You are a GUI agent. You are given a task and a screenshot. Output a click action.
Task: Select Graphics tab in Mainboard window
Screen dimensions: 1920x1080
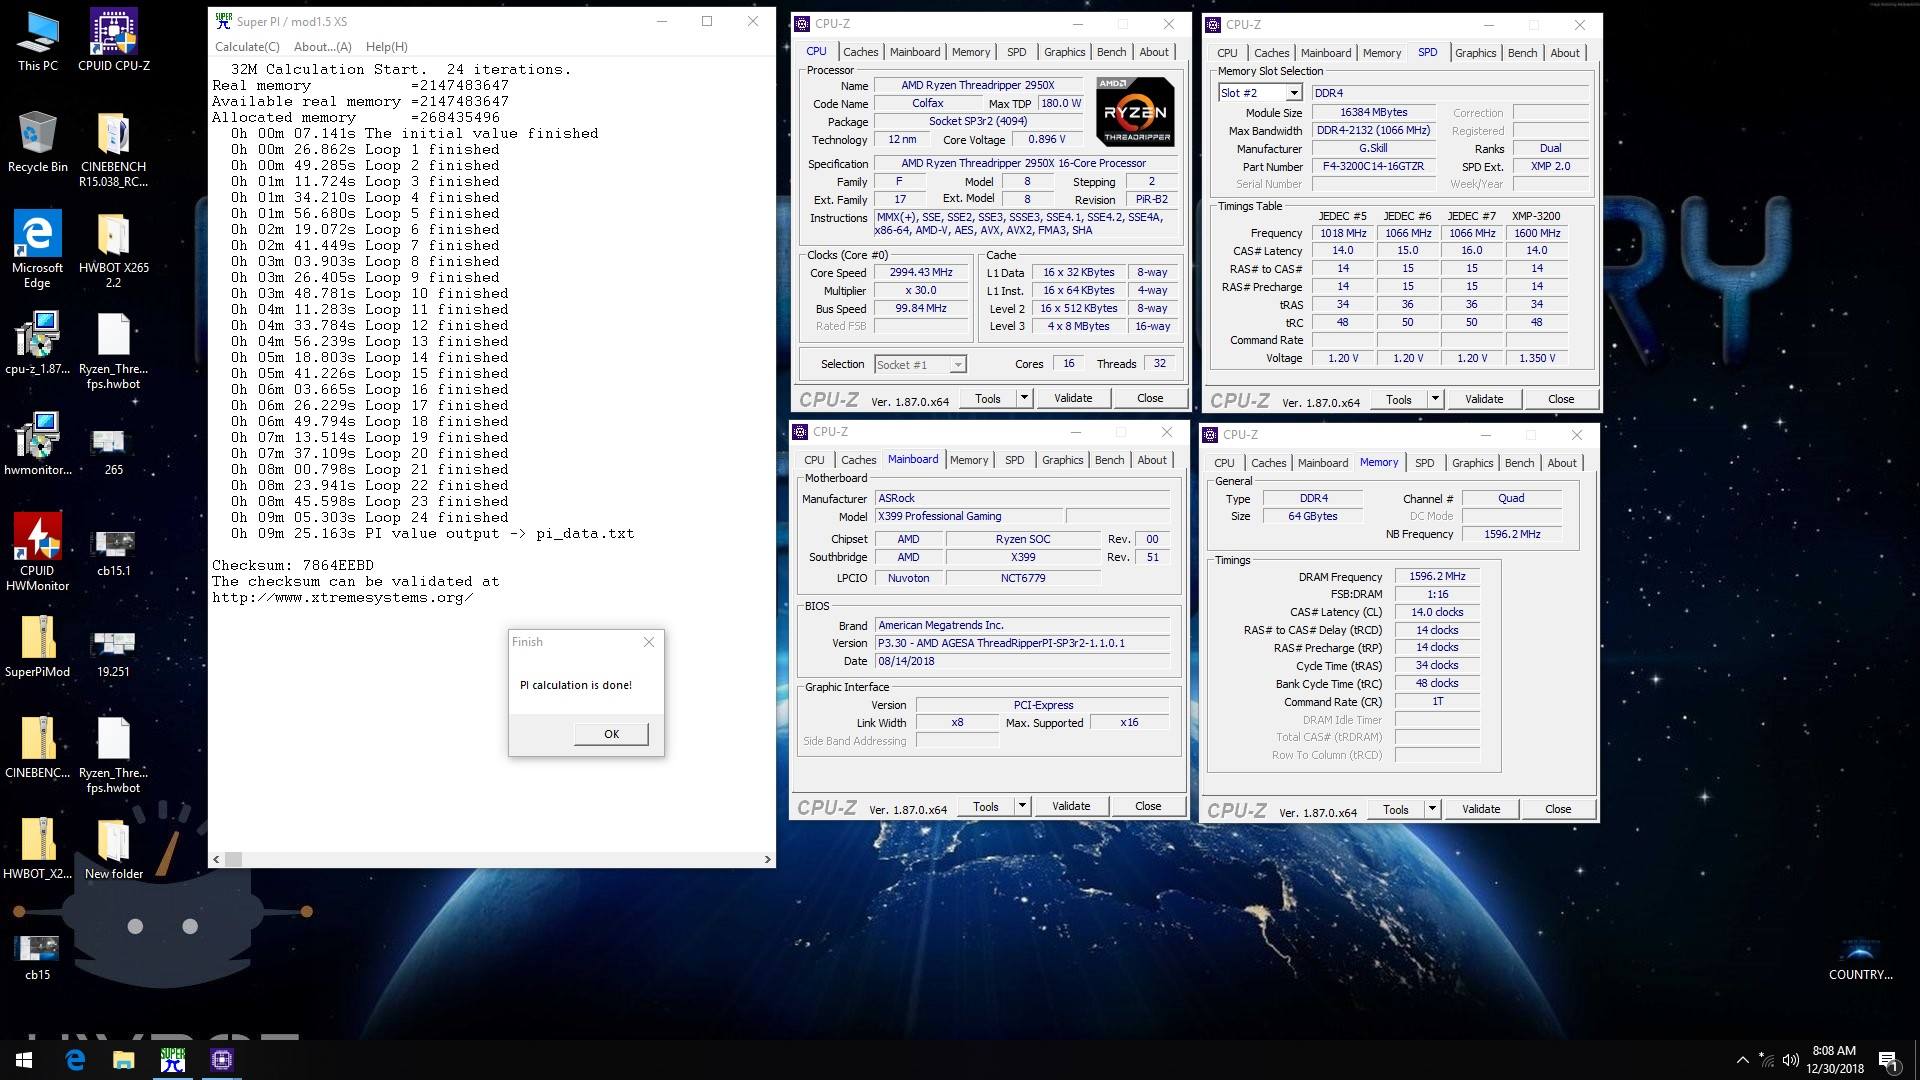[1062, 460]
